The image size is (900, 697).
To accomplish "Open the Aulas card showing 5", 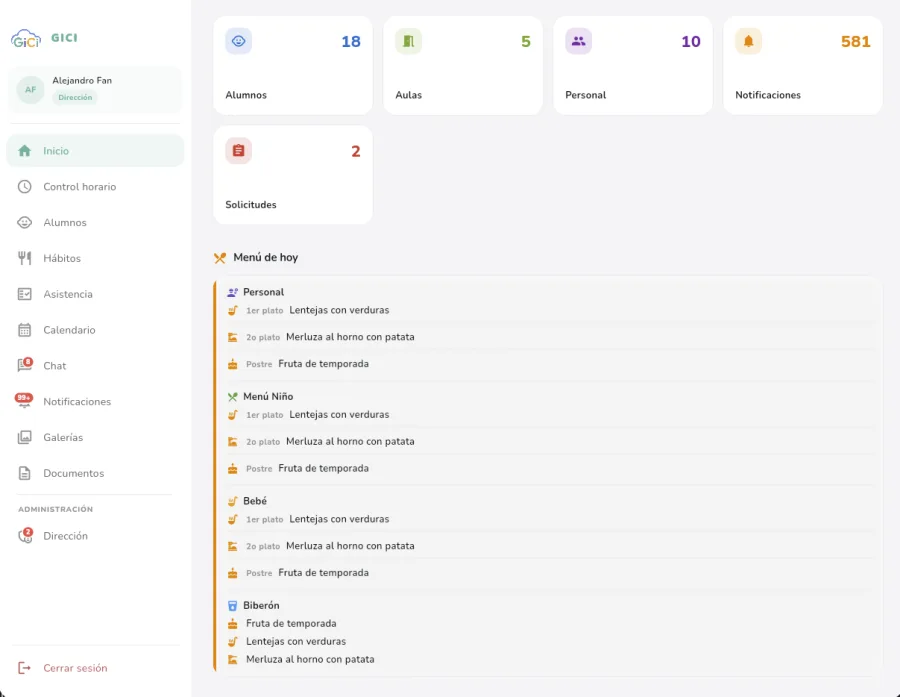I will (463, 65).
